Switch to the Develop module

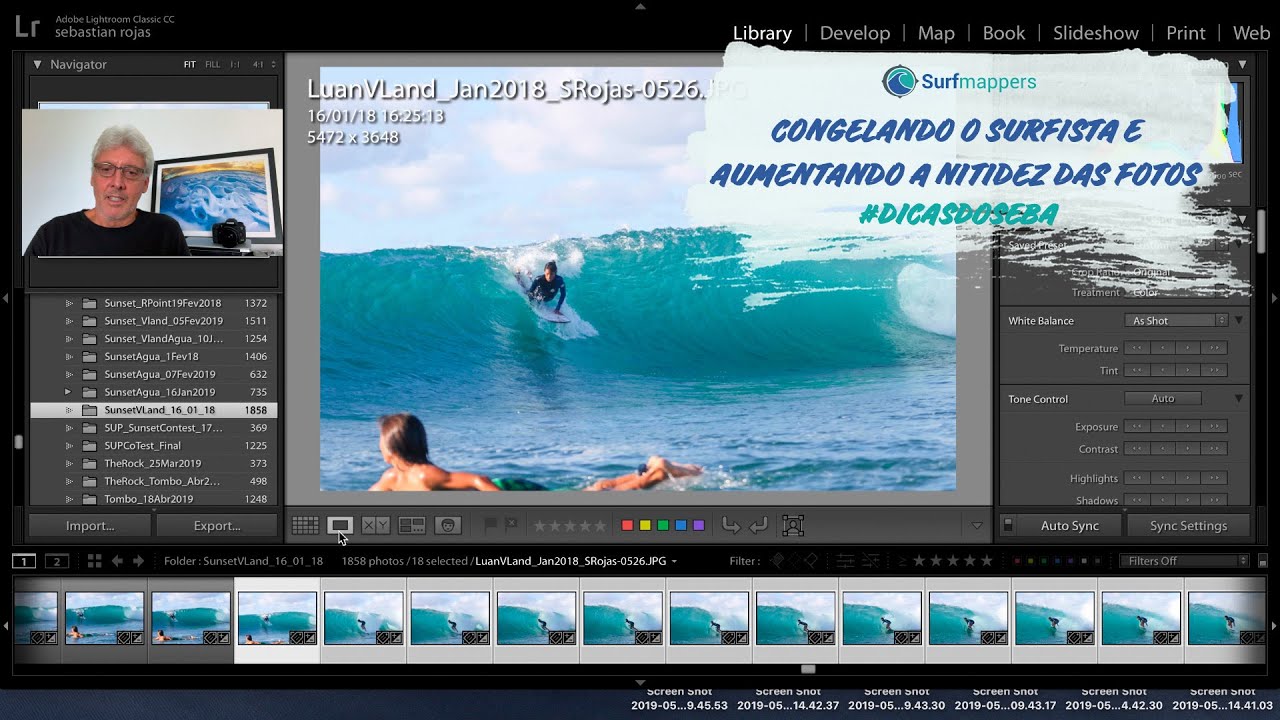point(854,33)
